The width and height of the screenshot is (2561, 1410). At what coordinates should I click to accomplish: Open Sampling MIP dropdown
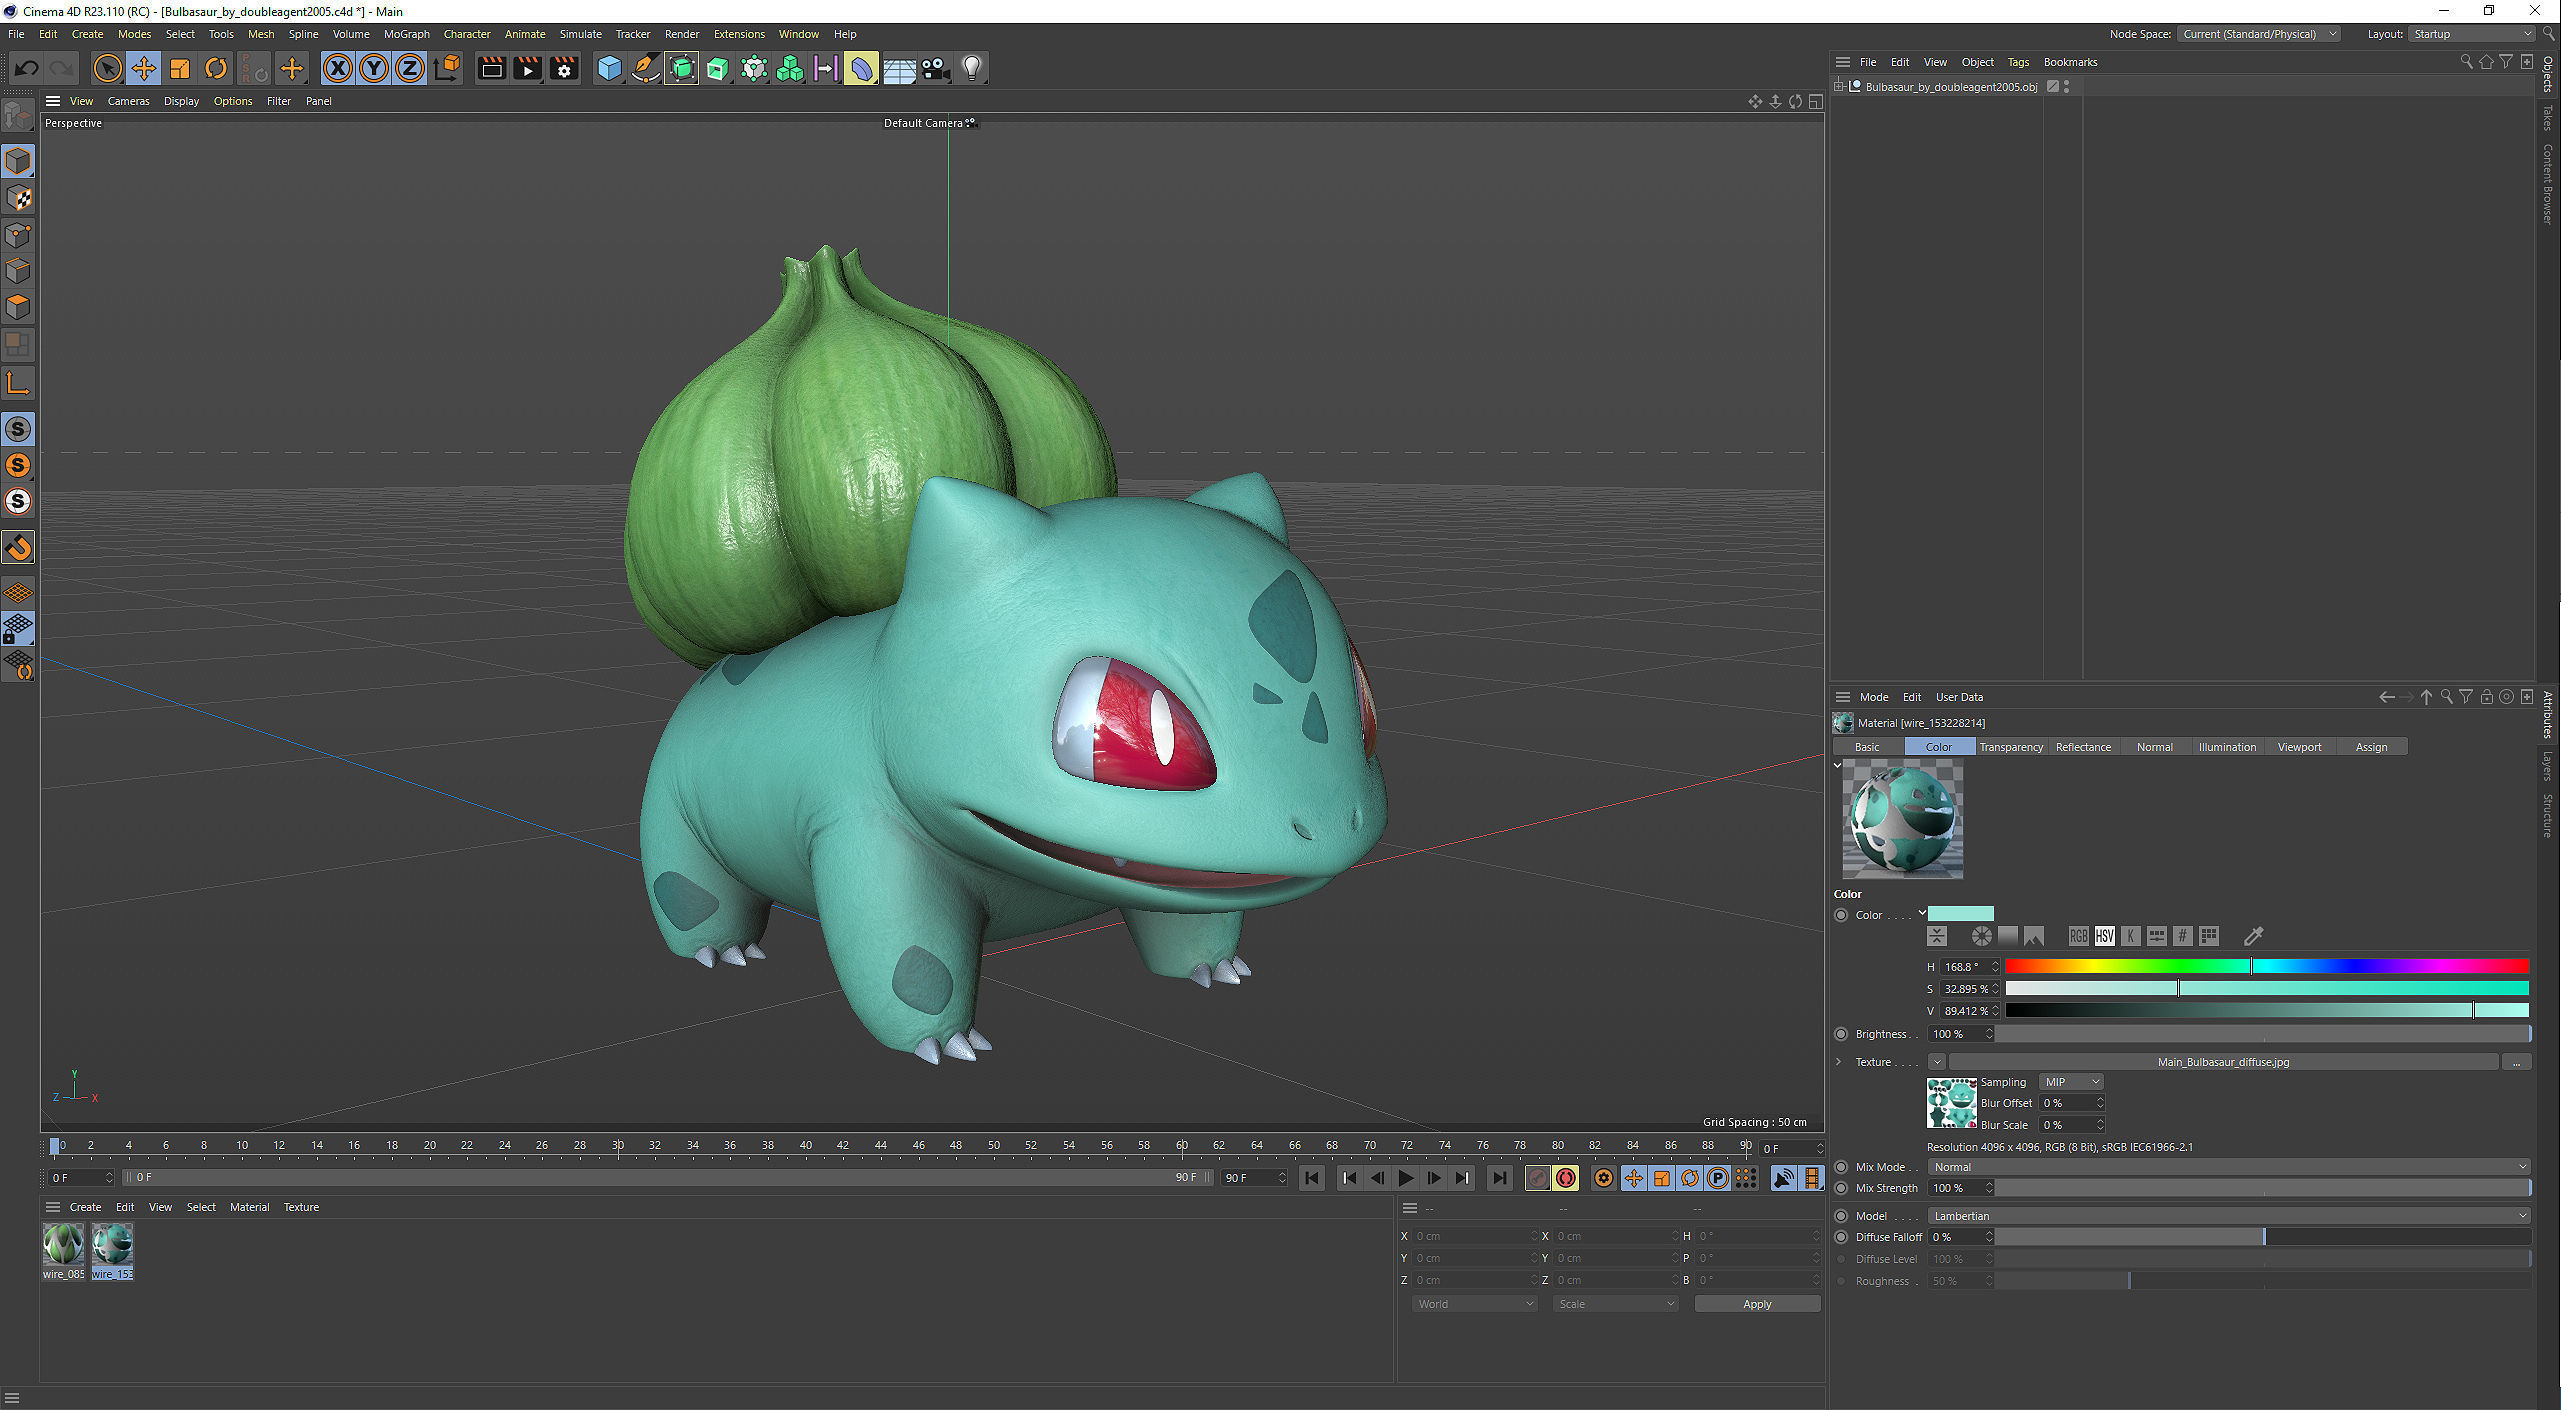(x=2071, y=1082)
